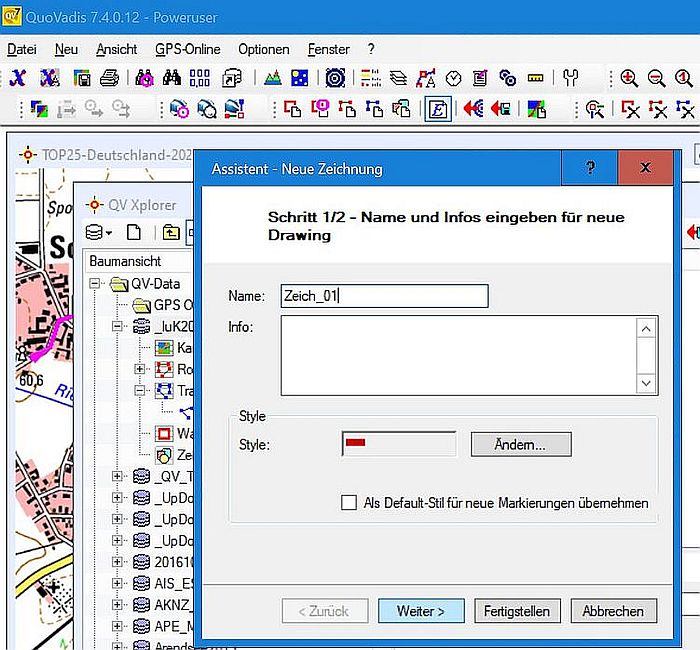Image resolution: width=700 pixels, height=650 pixels.
Task: Collapse the _IuK20 database node
Action: pyautogui.click(x=117, y=326)
